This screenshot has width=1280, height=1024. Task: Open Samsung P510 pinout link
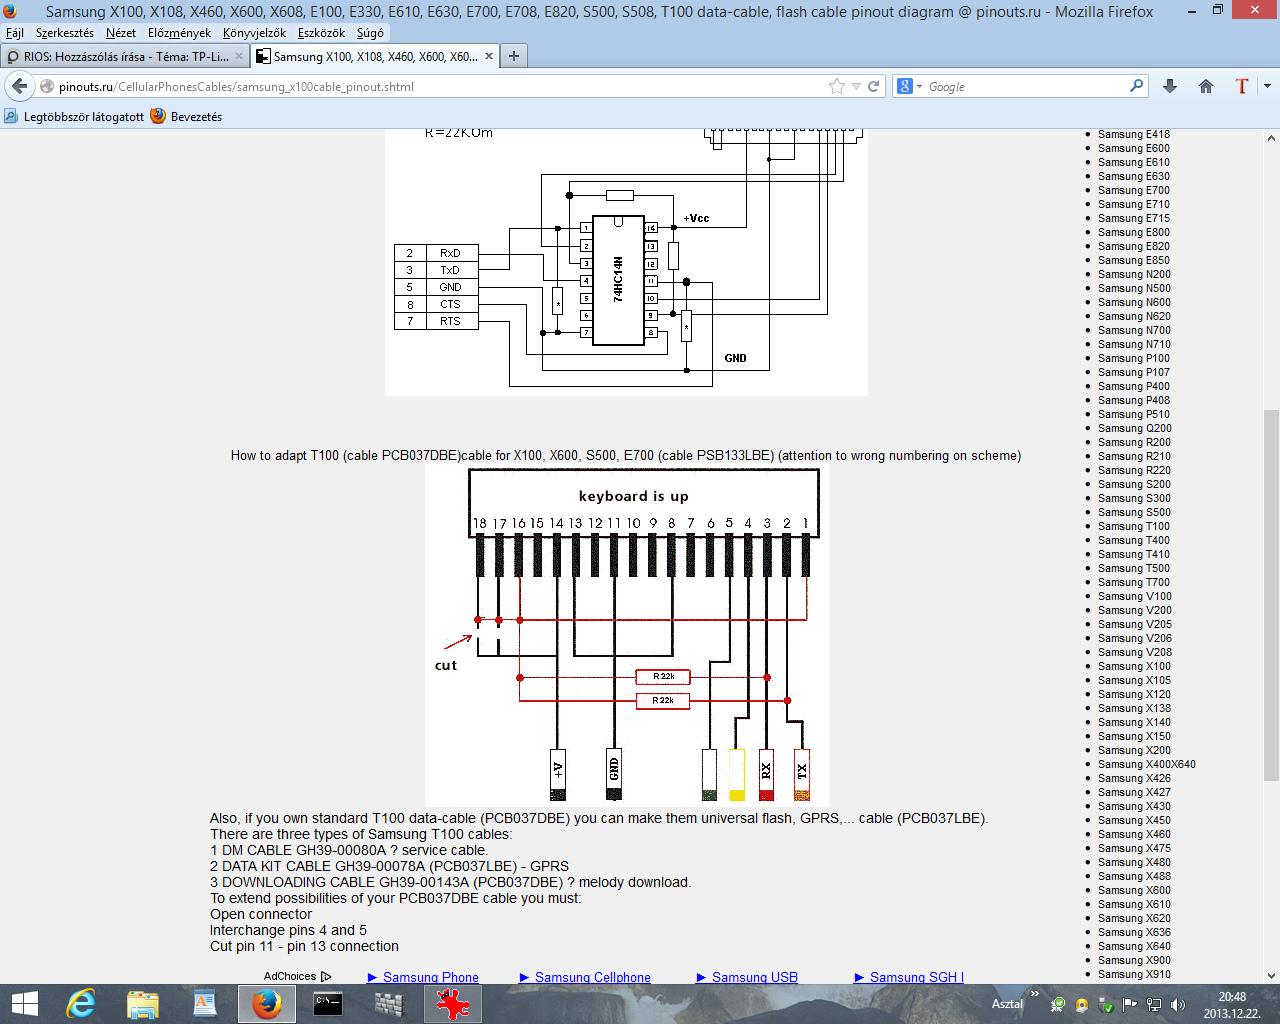point(1134,414)
